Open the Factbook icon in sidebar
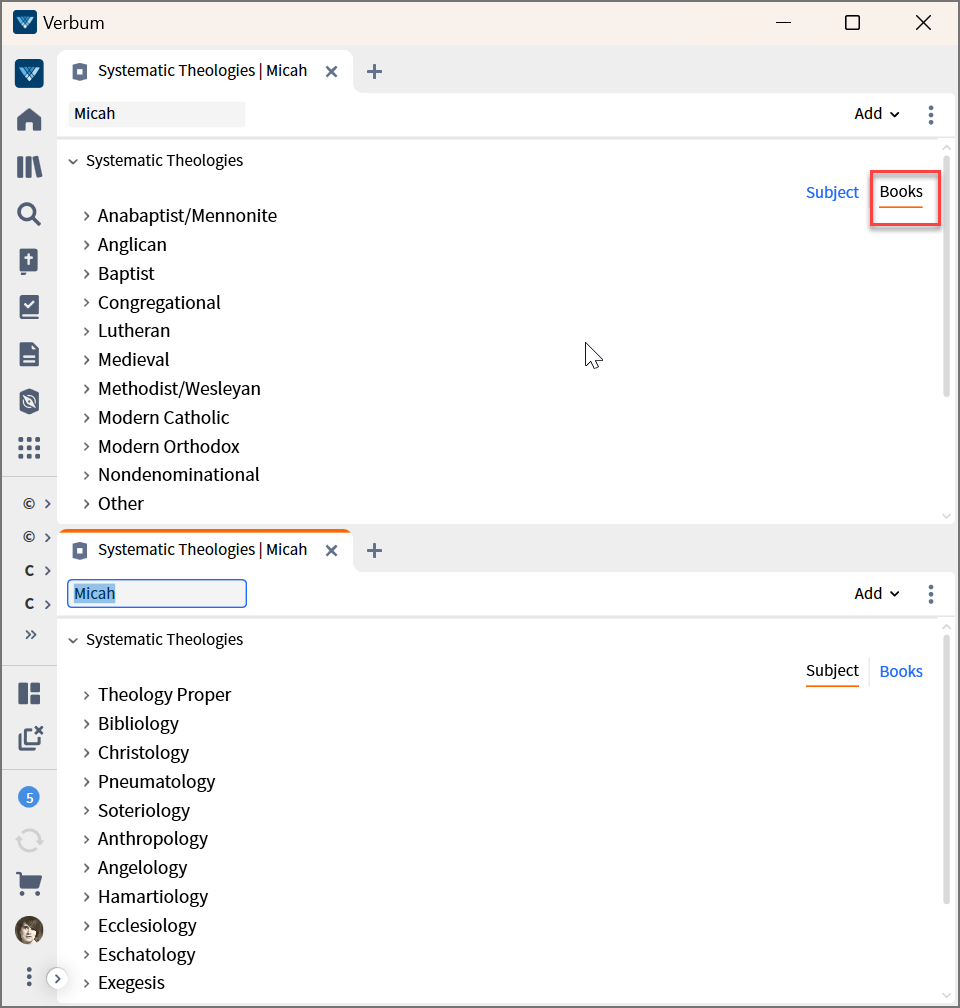 [x=29, y=261]
